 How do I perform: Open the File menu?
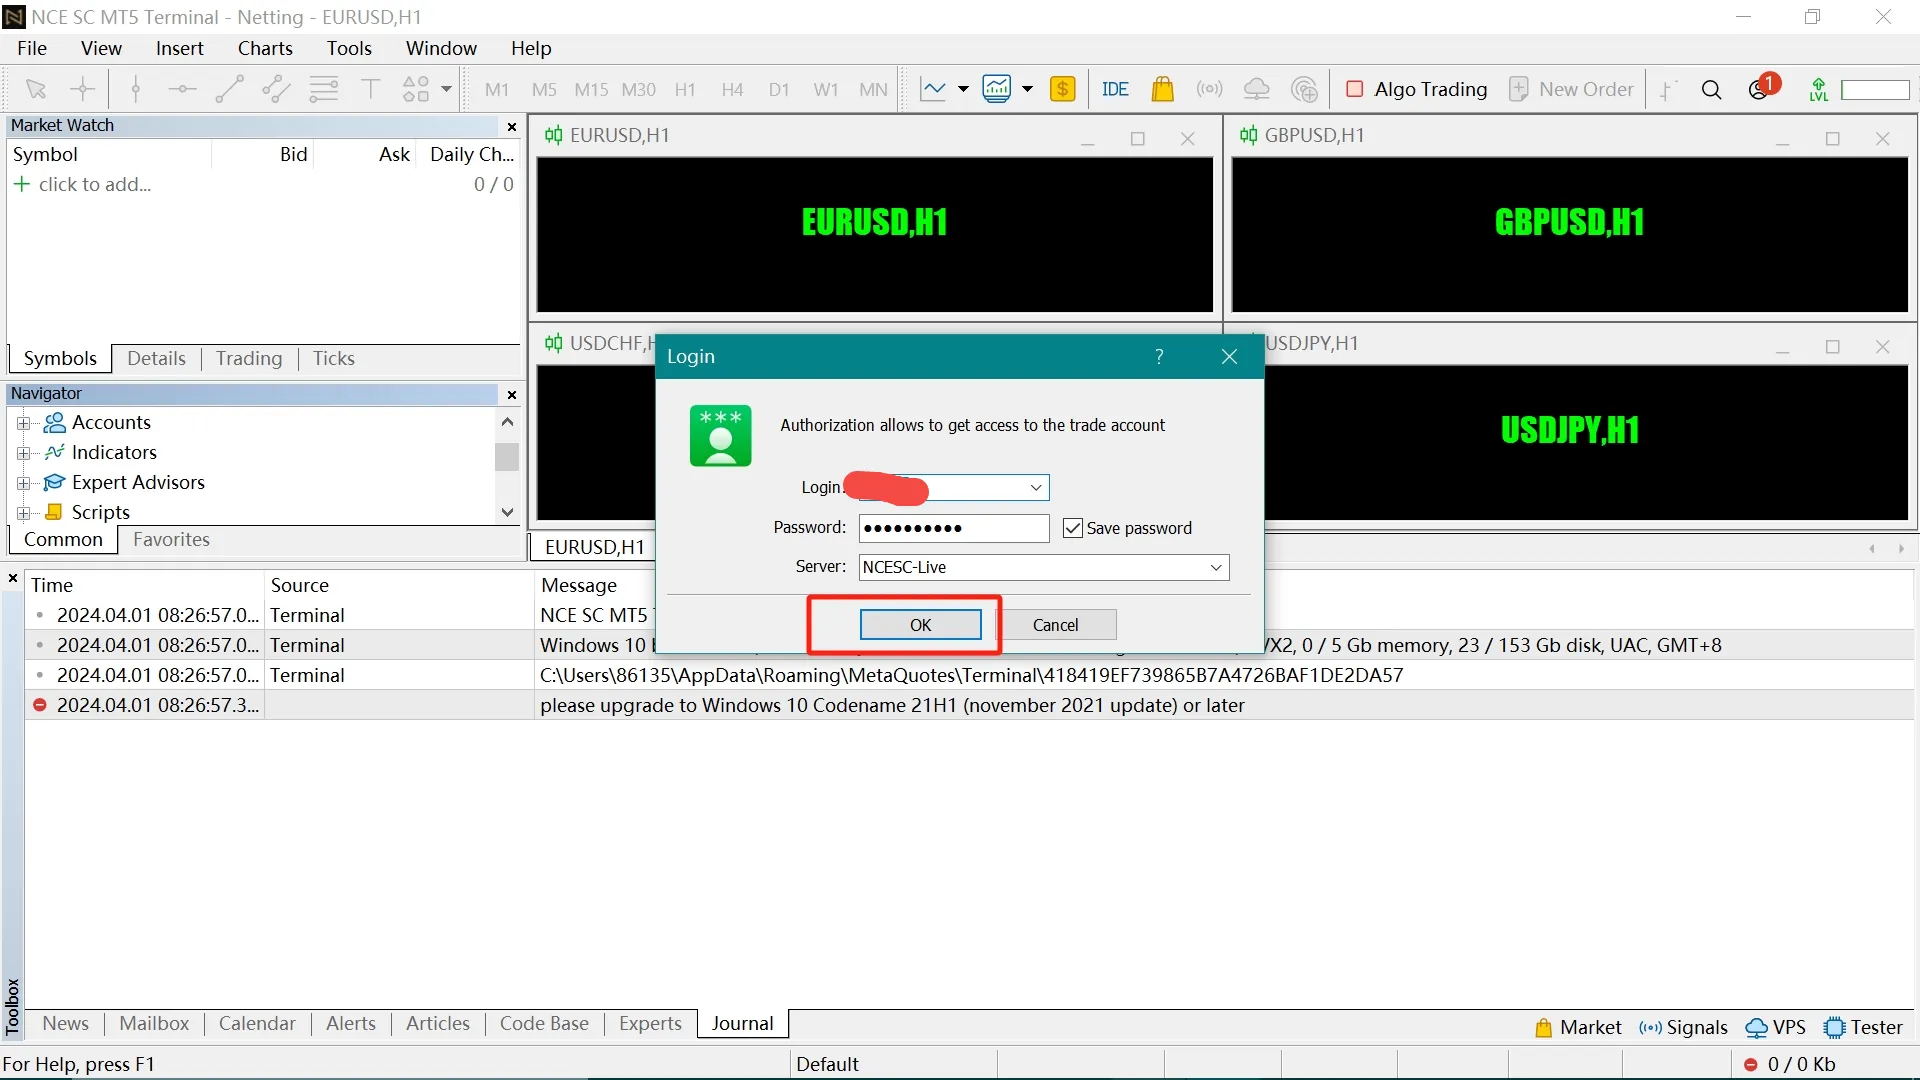coord(32,48)
